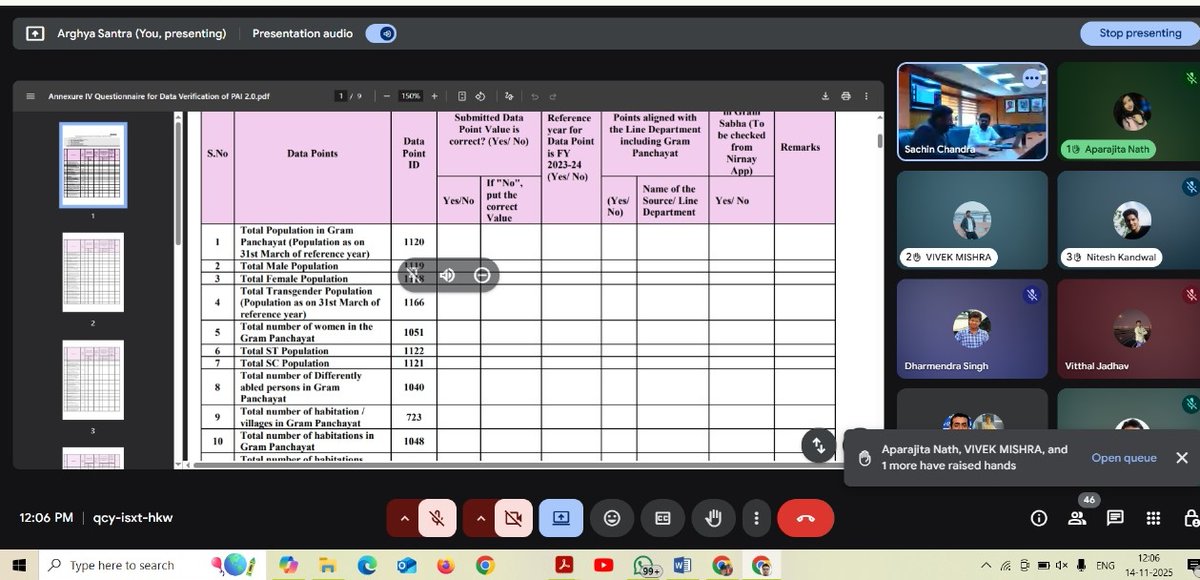This screenshot has height=580, width=1200.
Task: Open microphone options with its chevron
Action: tap(404, 518)
